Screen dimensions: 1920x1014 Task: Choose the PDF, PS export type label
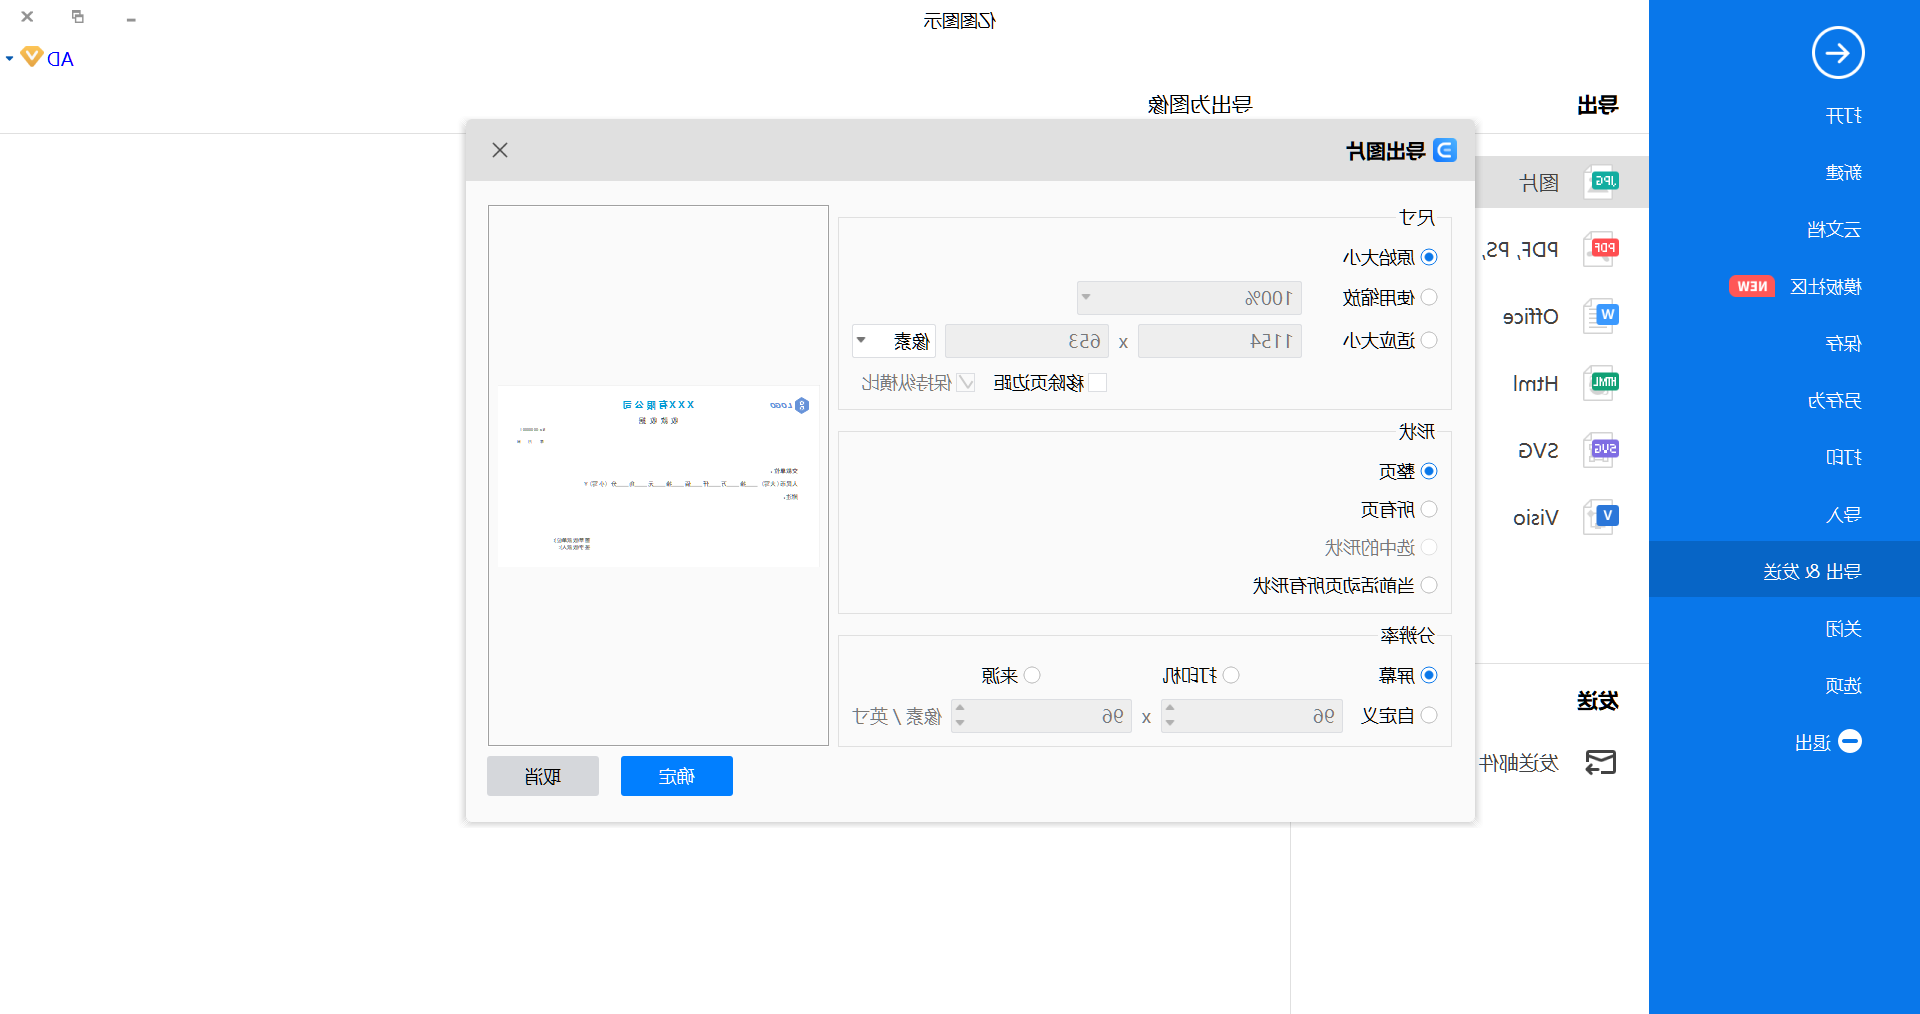1520,250
